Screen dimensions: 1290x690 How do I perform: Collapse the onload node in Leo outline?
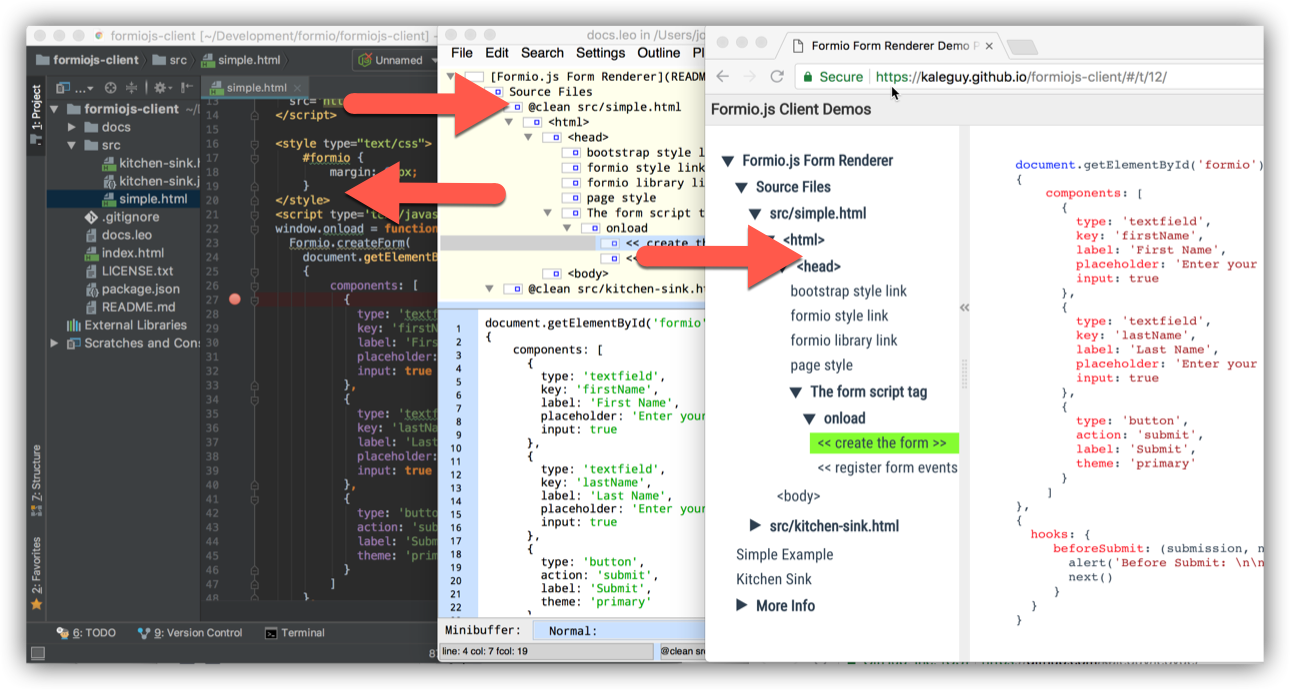click(x=567, y=228)
